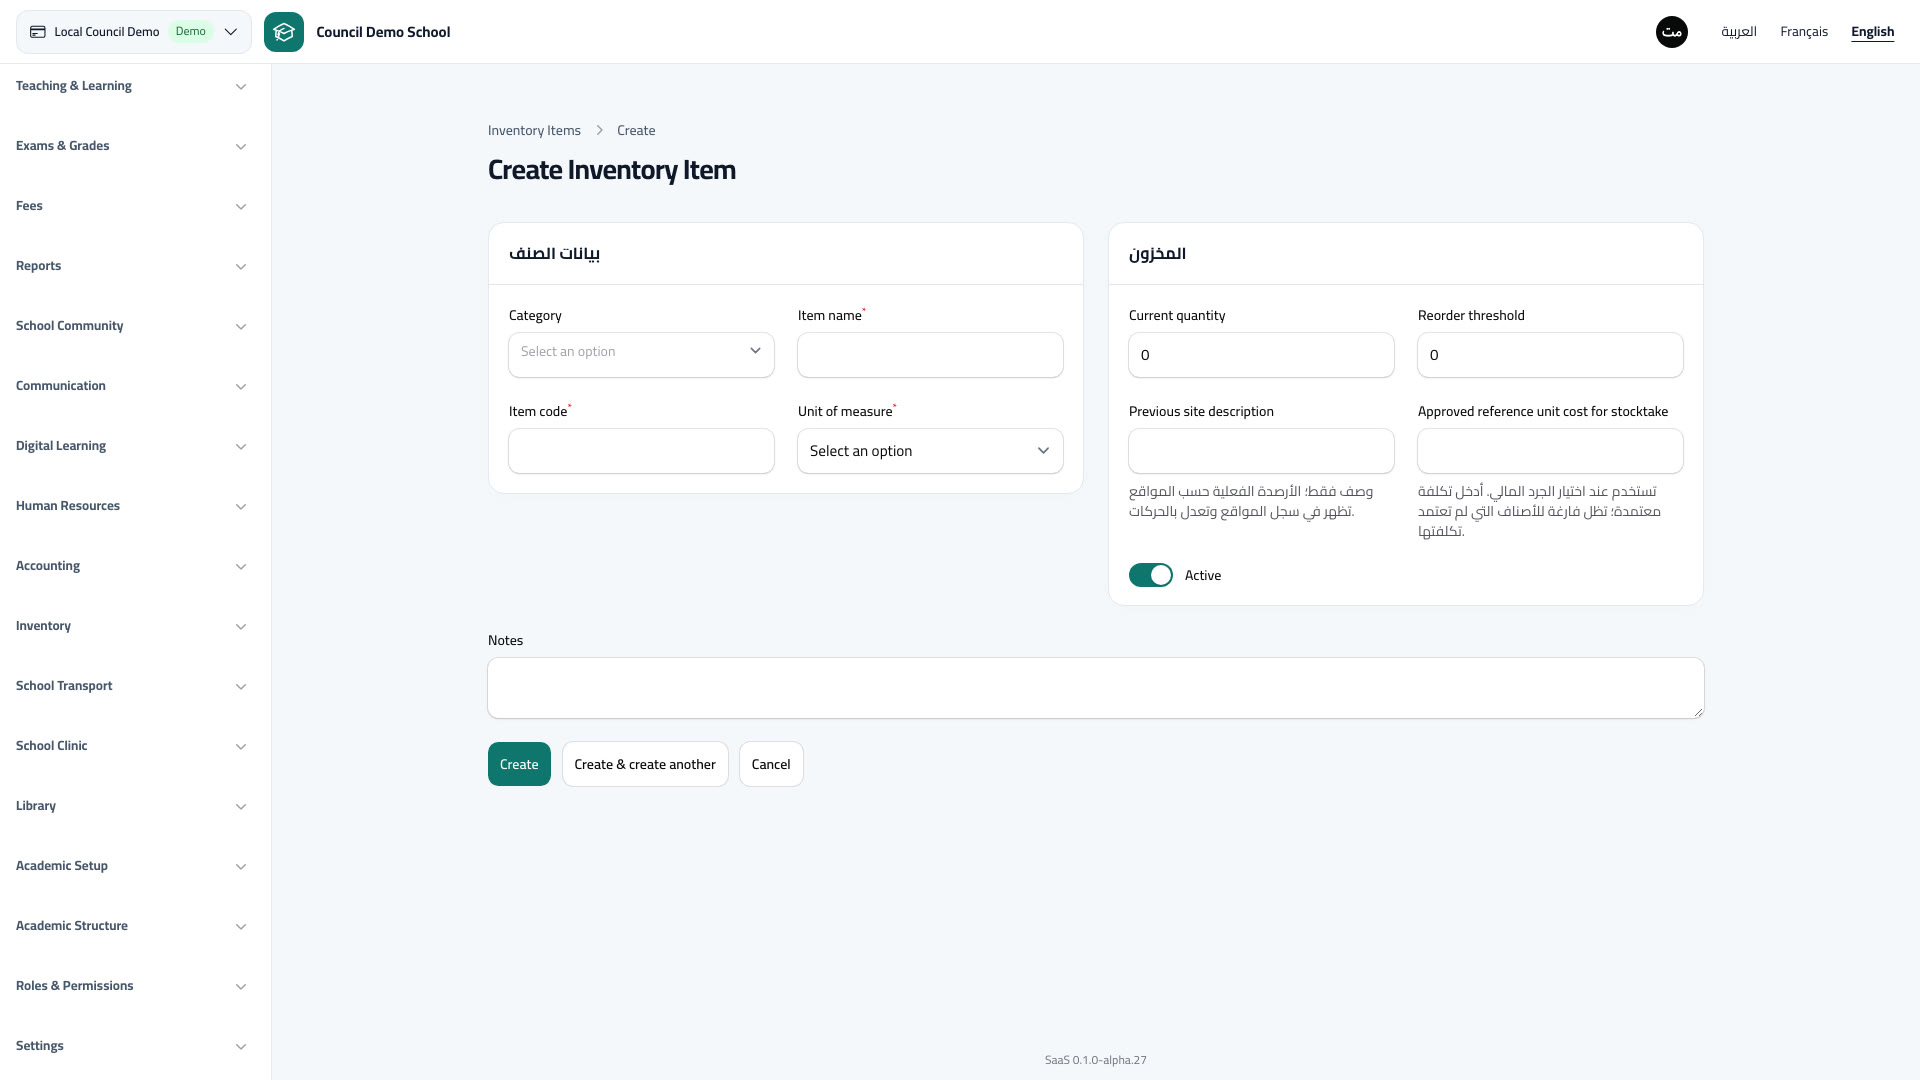Image resolution: width=1920 pixels, height=1080 pixels.
Task: Click the breadcrumb separator arrow icon
Action: (x=599, y=131)
